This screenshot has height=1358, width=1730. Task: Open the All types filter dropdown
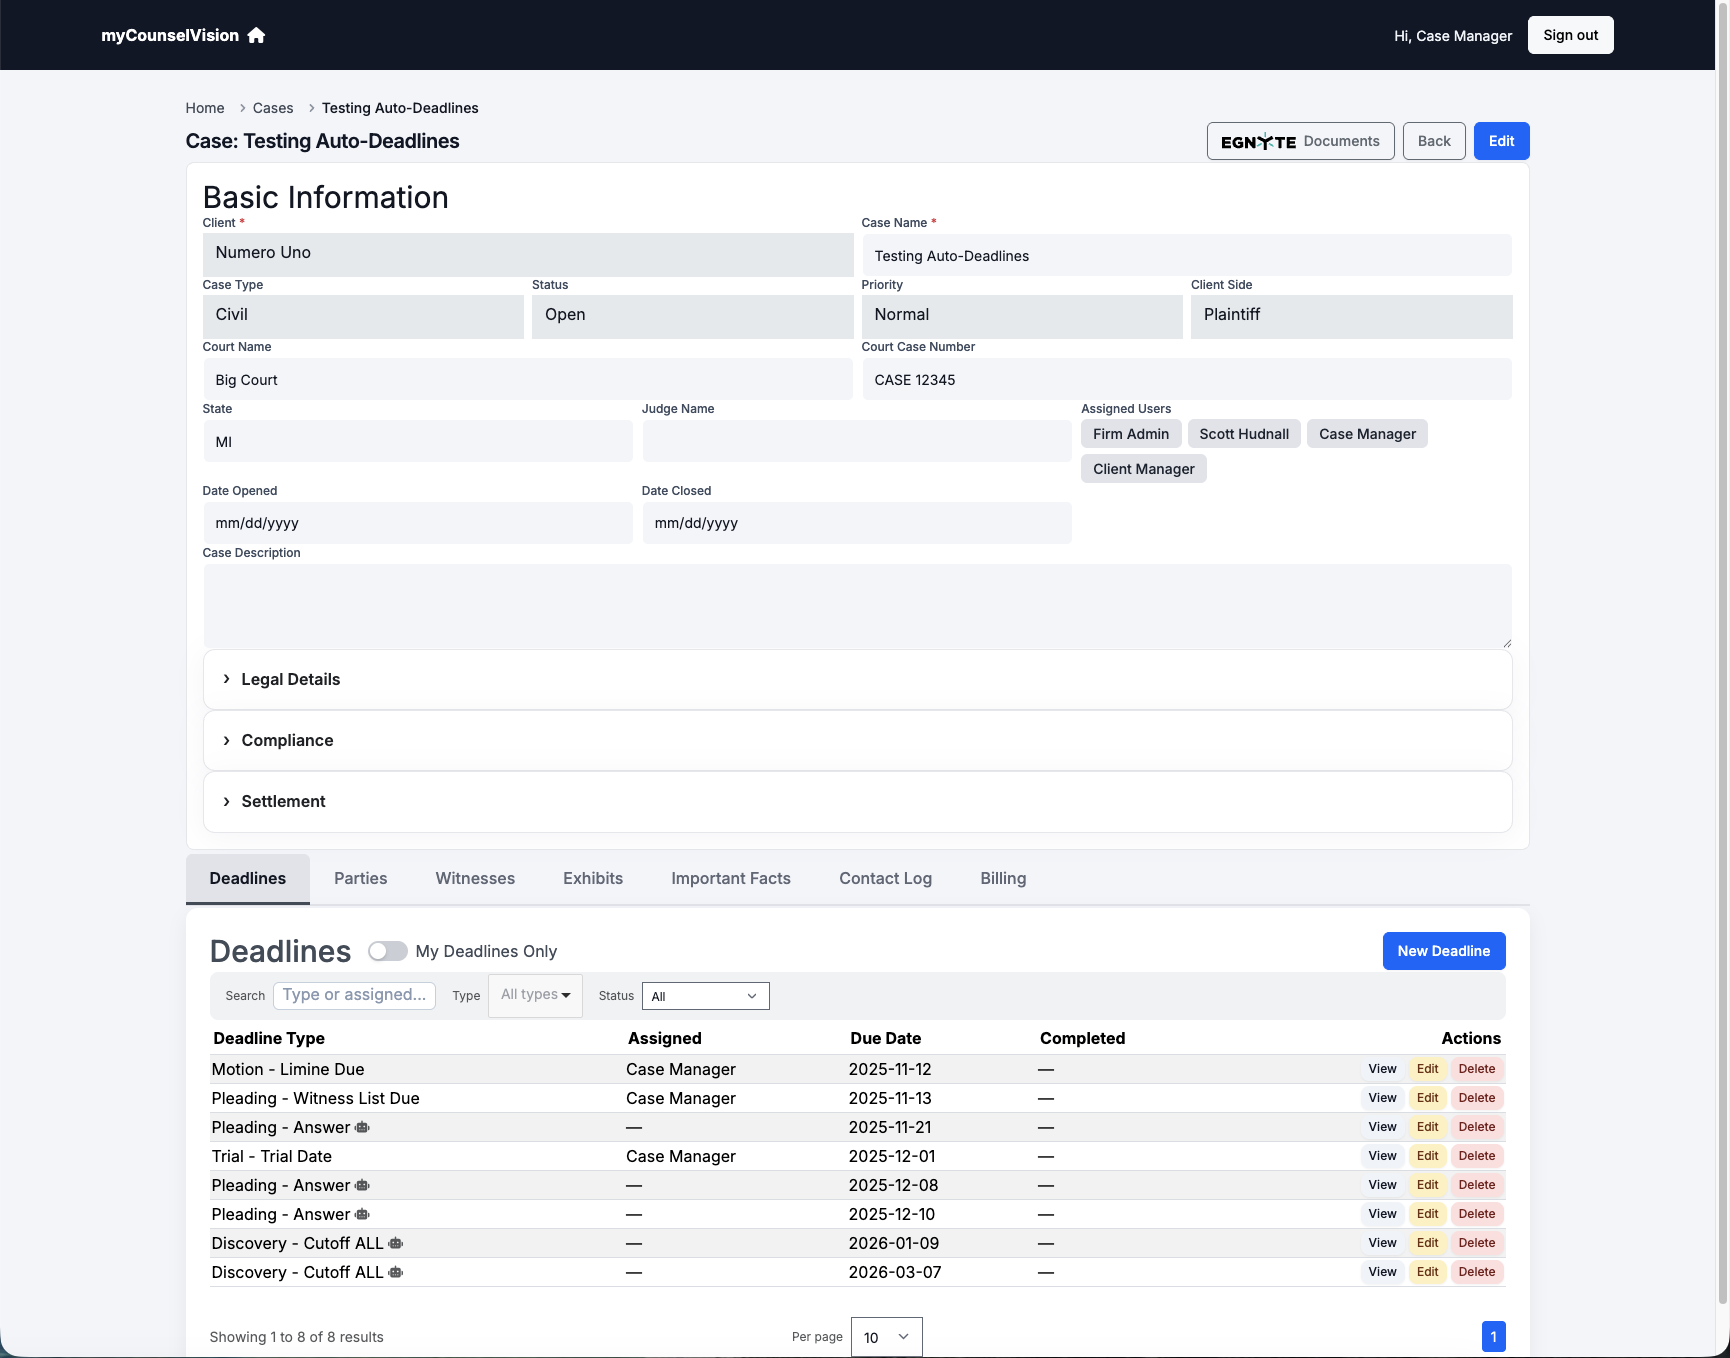tap(535, 994)
